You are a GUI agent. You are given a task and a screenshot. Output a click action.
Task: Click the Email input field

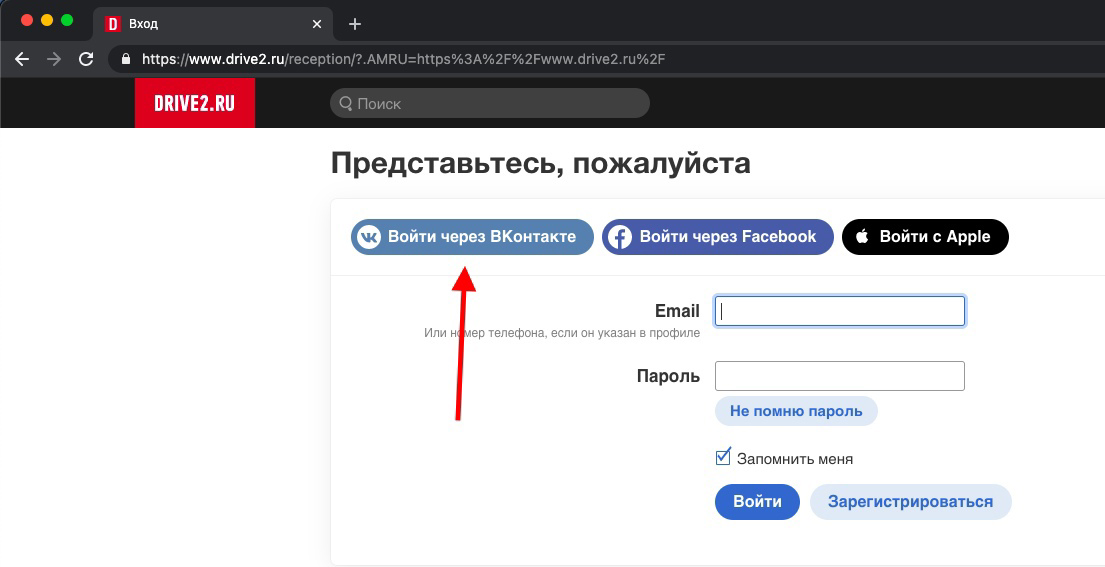(x=839, y=311)
